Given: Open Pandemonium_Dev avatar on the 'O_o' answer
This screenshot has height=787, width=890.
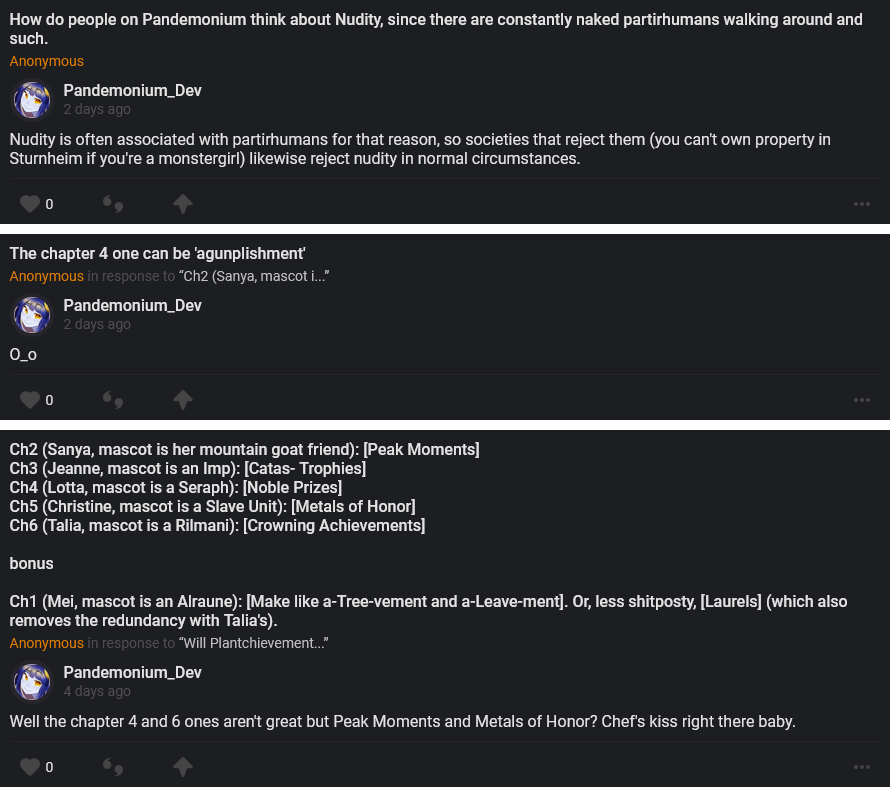Looking at the screenshot, I should 32,315.
